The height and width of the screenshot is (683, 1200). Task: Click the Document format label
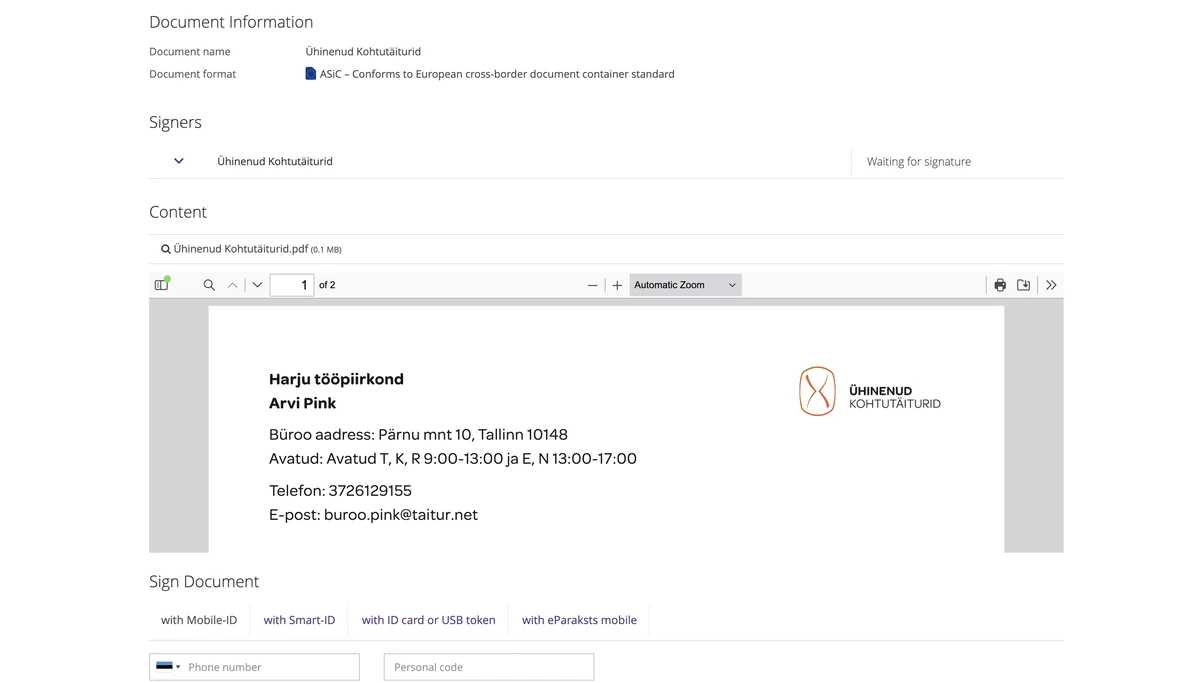pos(192,74)
